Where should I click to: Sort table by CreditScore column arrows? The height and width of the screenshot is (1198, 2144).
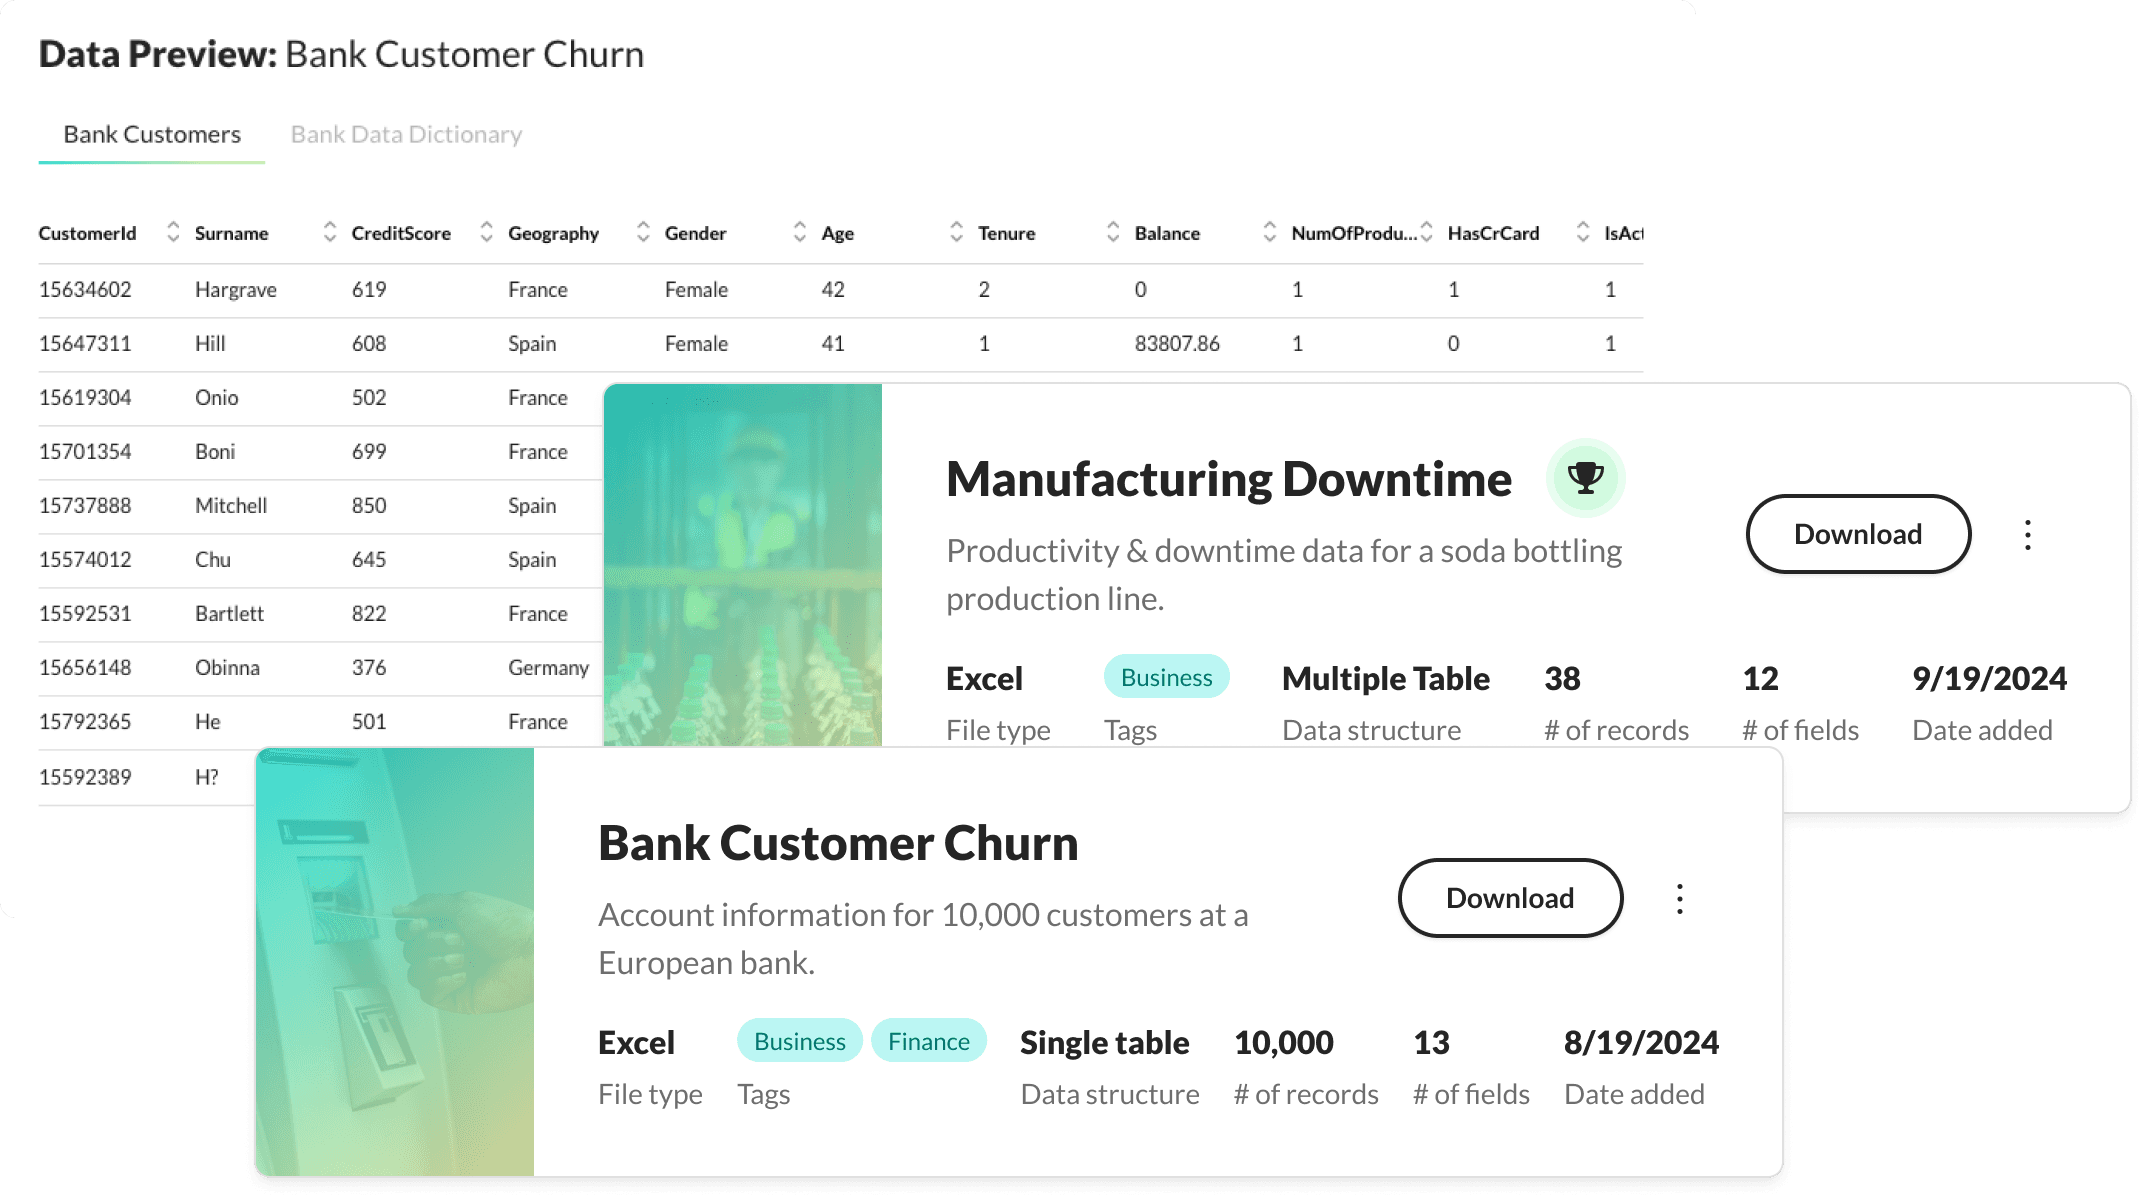click(x=486, y=232)
